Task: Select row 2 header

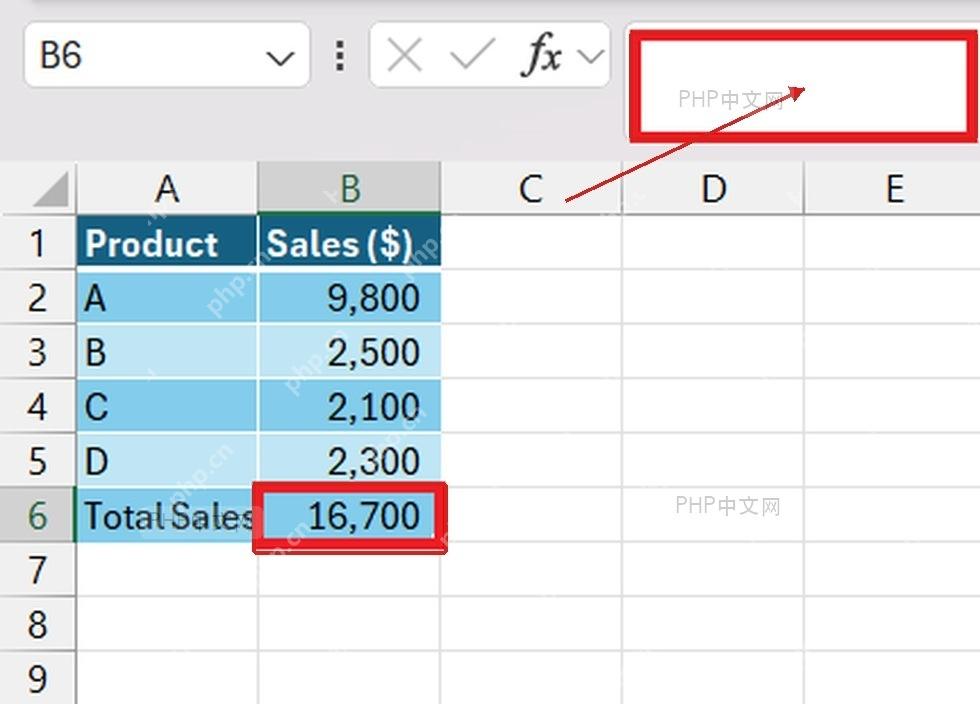Action: pyautogui.click(x=38, y=297)
